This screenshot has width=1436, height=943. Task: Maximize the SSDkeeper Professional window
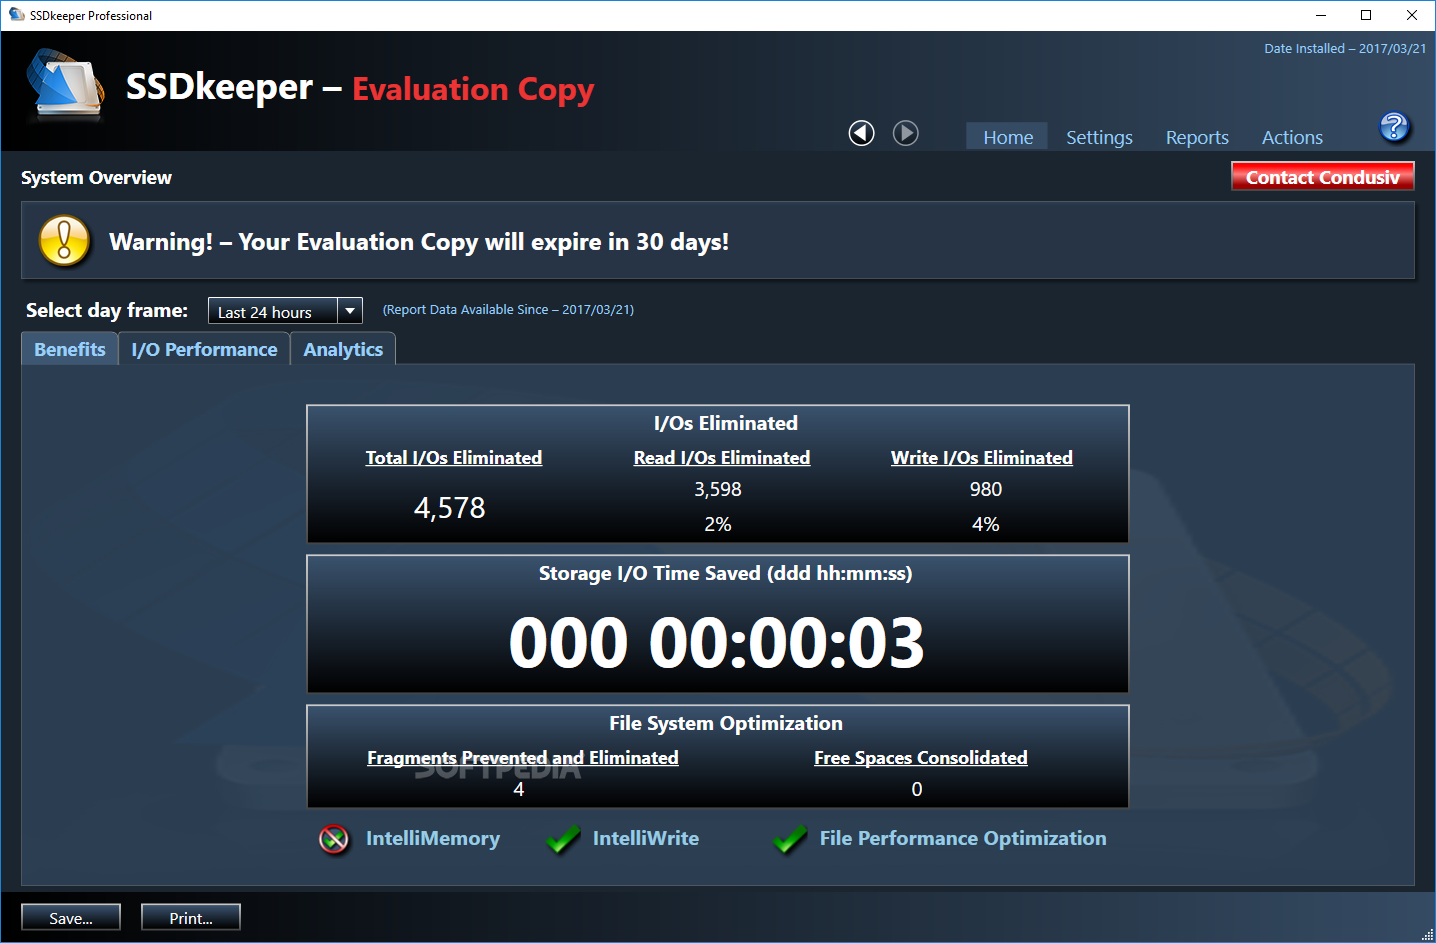click(x=1366, y=15)
